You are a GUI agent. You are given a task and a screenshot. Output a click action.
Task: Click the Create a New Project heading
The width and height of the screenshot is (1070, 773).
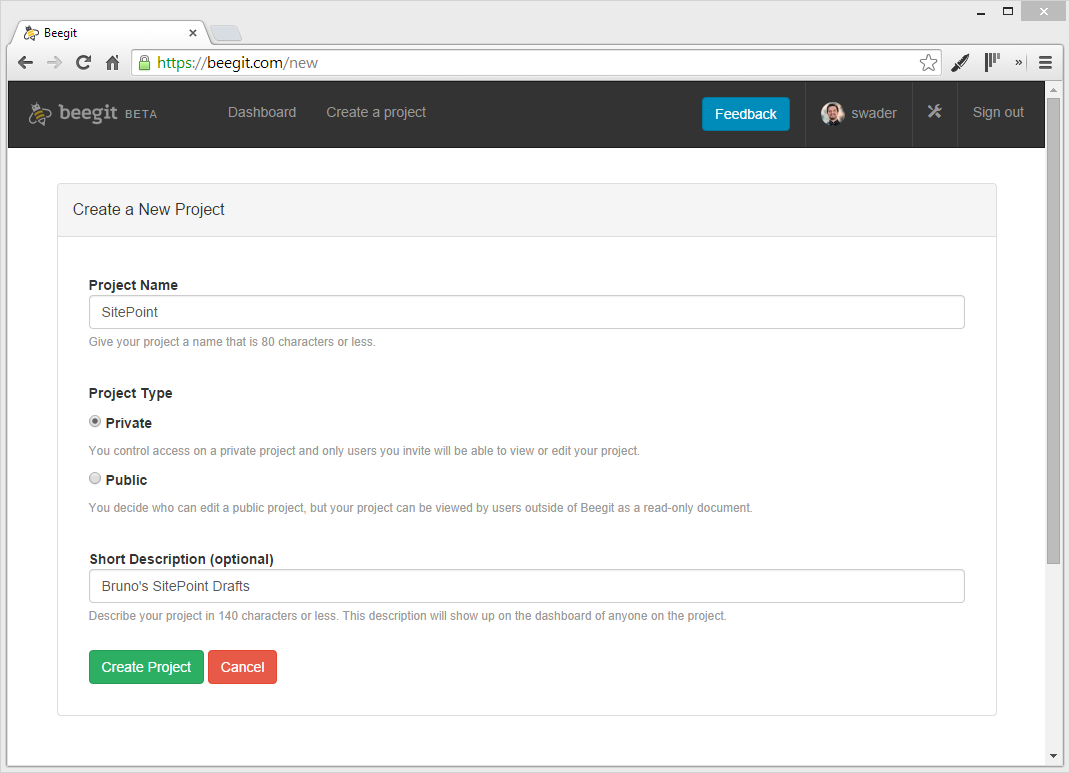(x=149, y=209)
